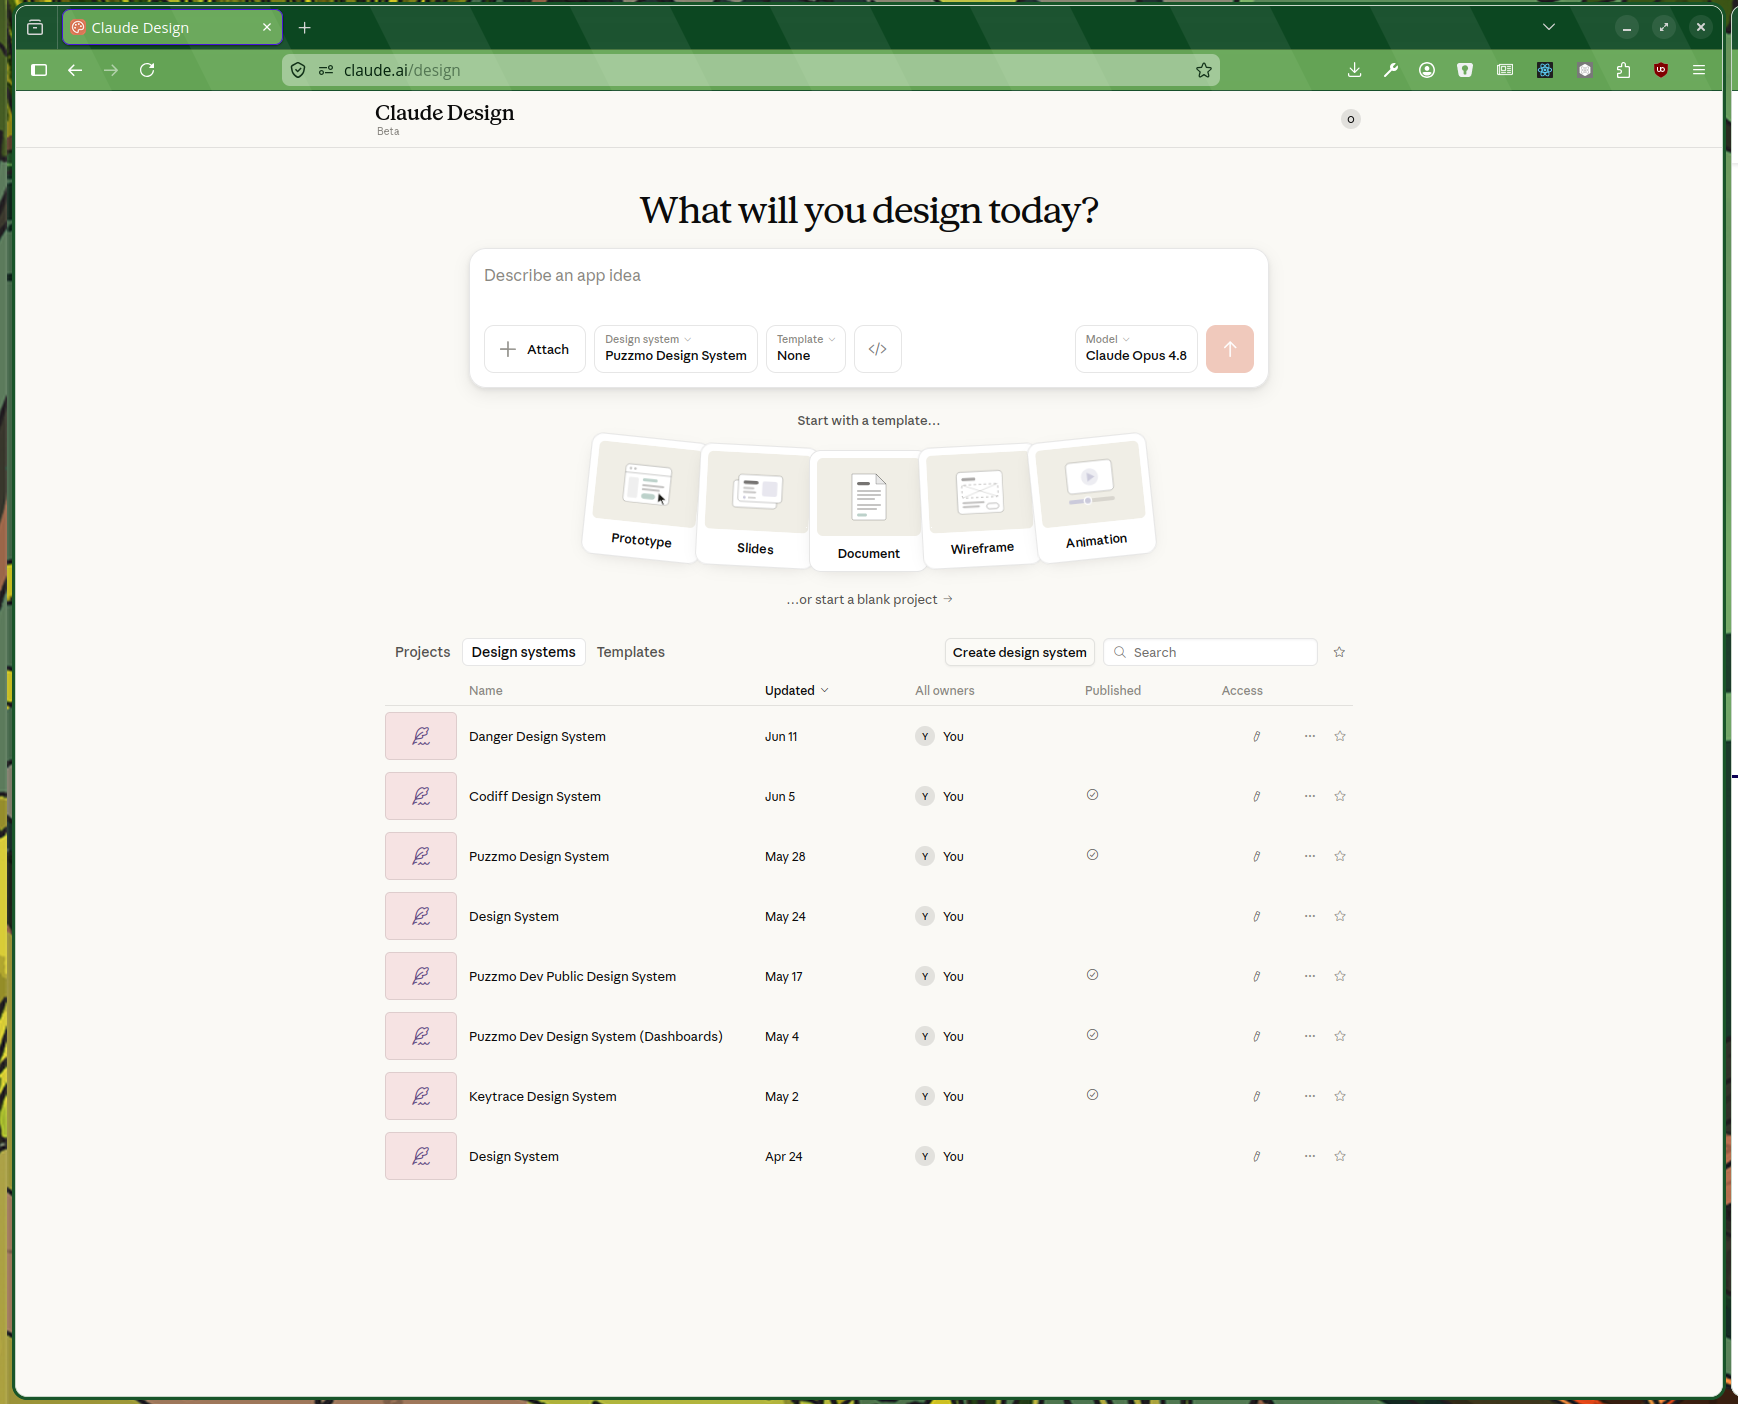
Task: Click Create design system button
Action: (1020, 652)
